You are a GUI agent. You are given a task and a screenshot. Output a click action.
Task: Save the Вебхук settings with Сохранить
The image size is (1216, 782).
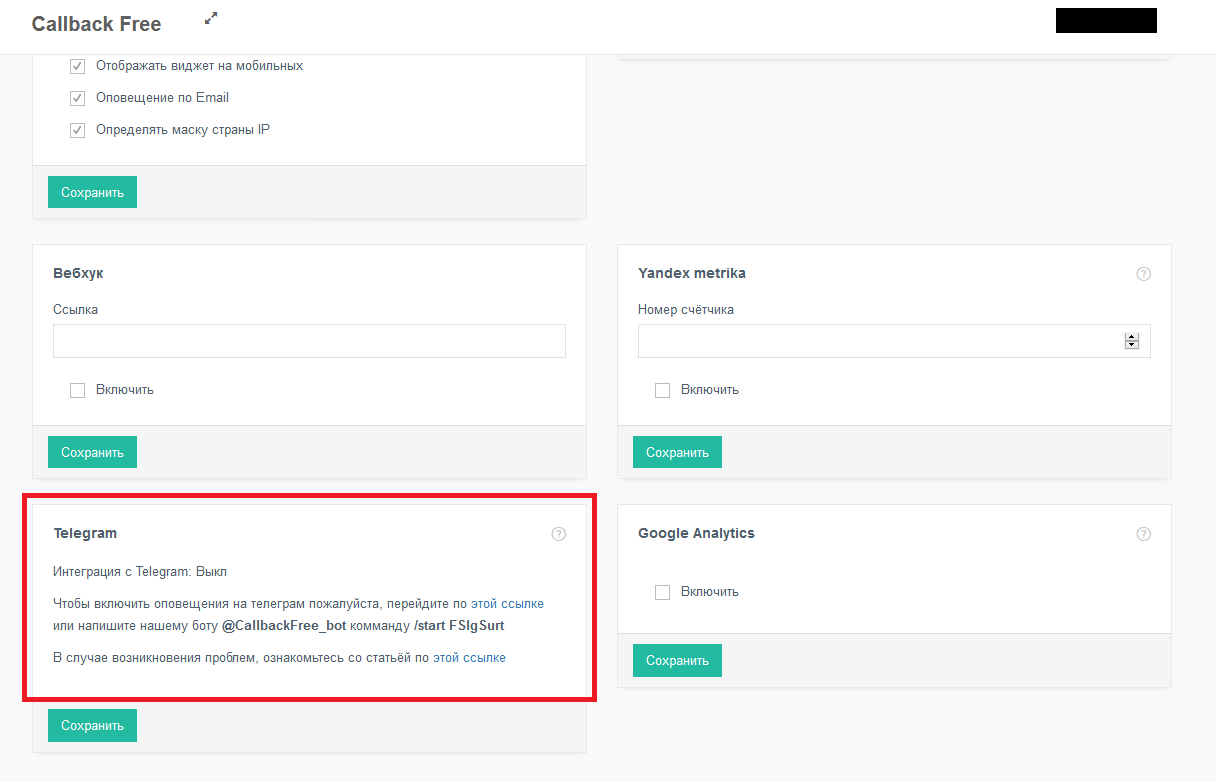click(92, 452)
